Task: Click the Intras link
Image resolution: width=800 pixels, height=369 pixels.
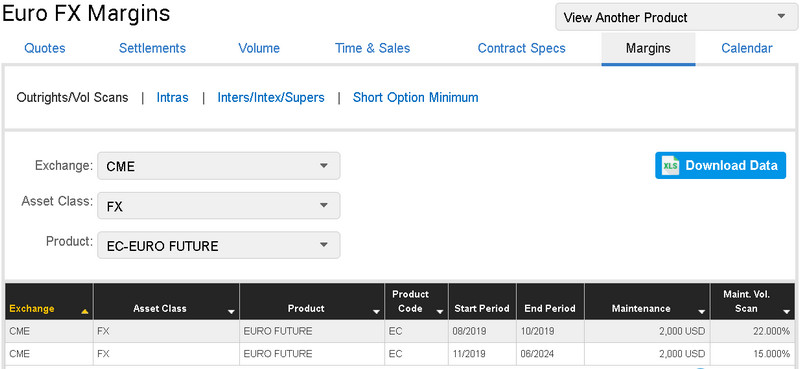Action: [172, 97]
